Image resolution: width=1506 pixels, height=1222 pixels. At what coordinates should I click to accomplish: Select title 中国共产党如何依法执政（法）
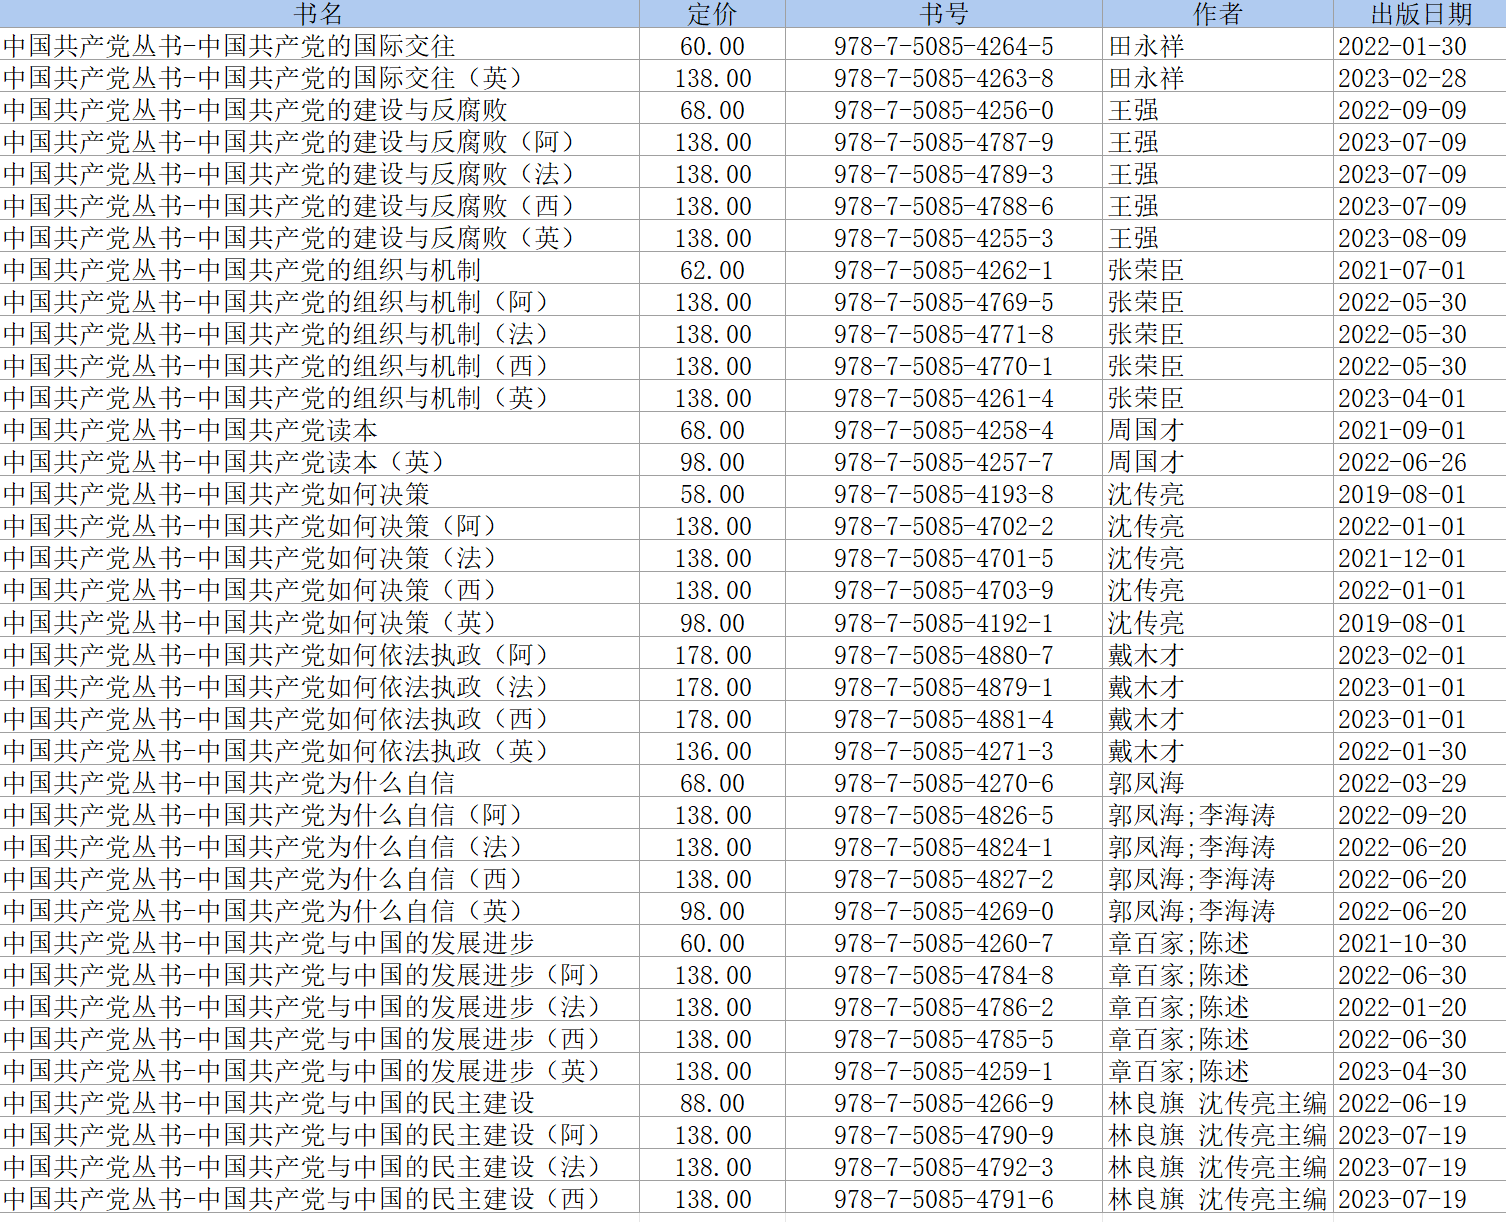tap(277, 687)
